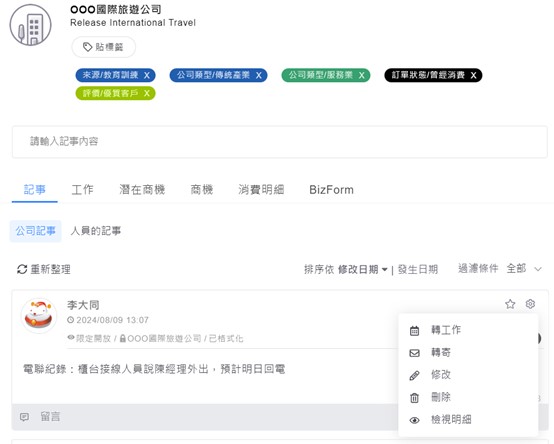Image resolution: width=554 pixels, height=444 pixels.
Task: Remove the 訂單狀態/曾經消費 tag
Action: [x=473, y=75]
